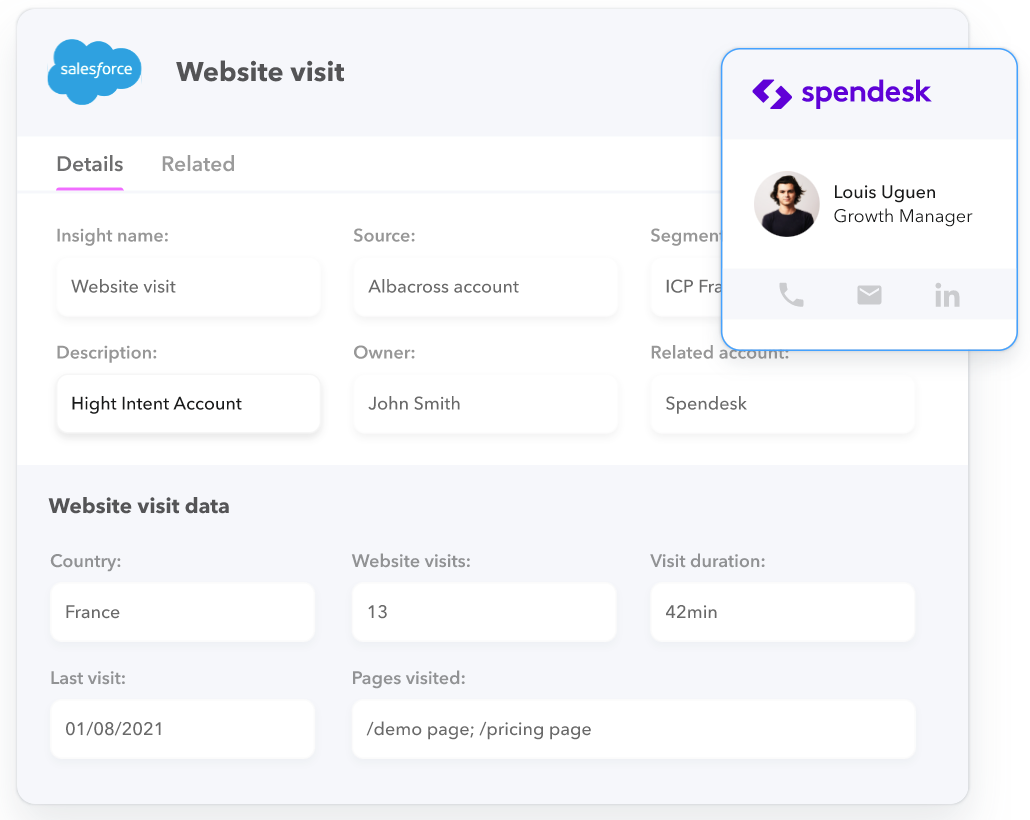Click the Visit duration field '42min'
This screenshot has width=1030, height=820.
click(782, 612)
